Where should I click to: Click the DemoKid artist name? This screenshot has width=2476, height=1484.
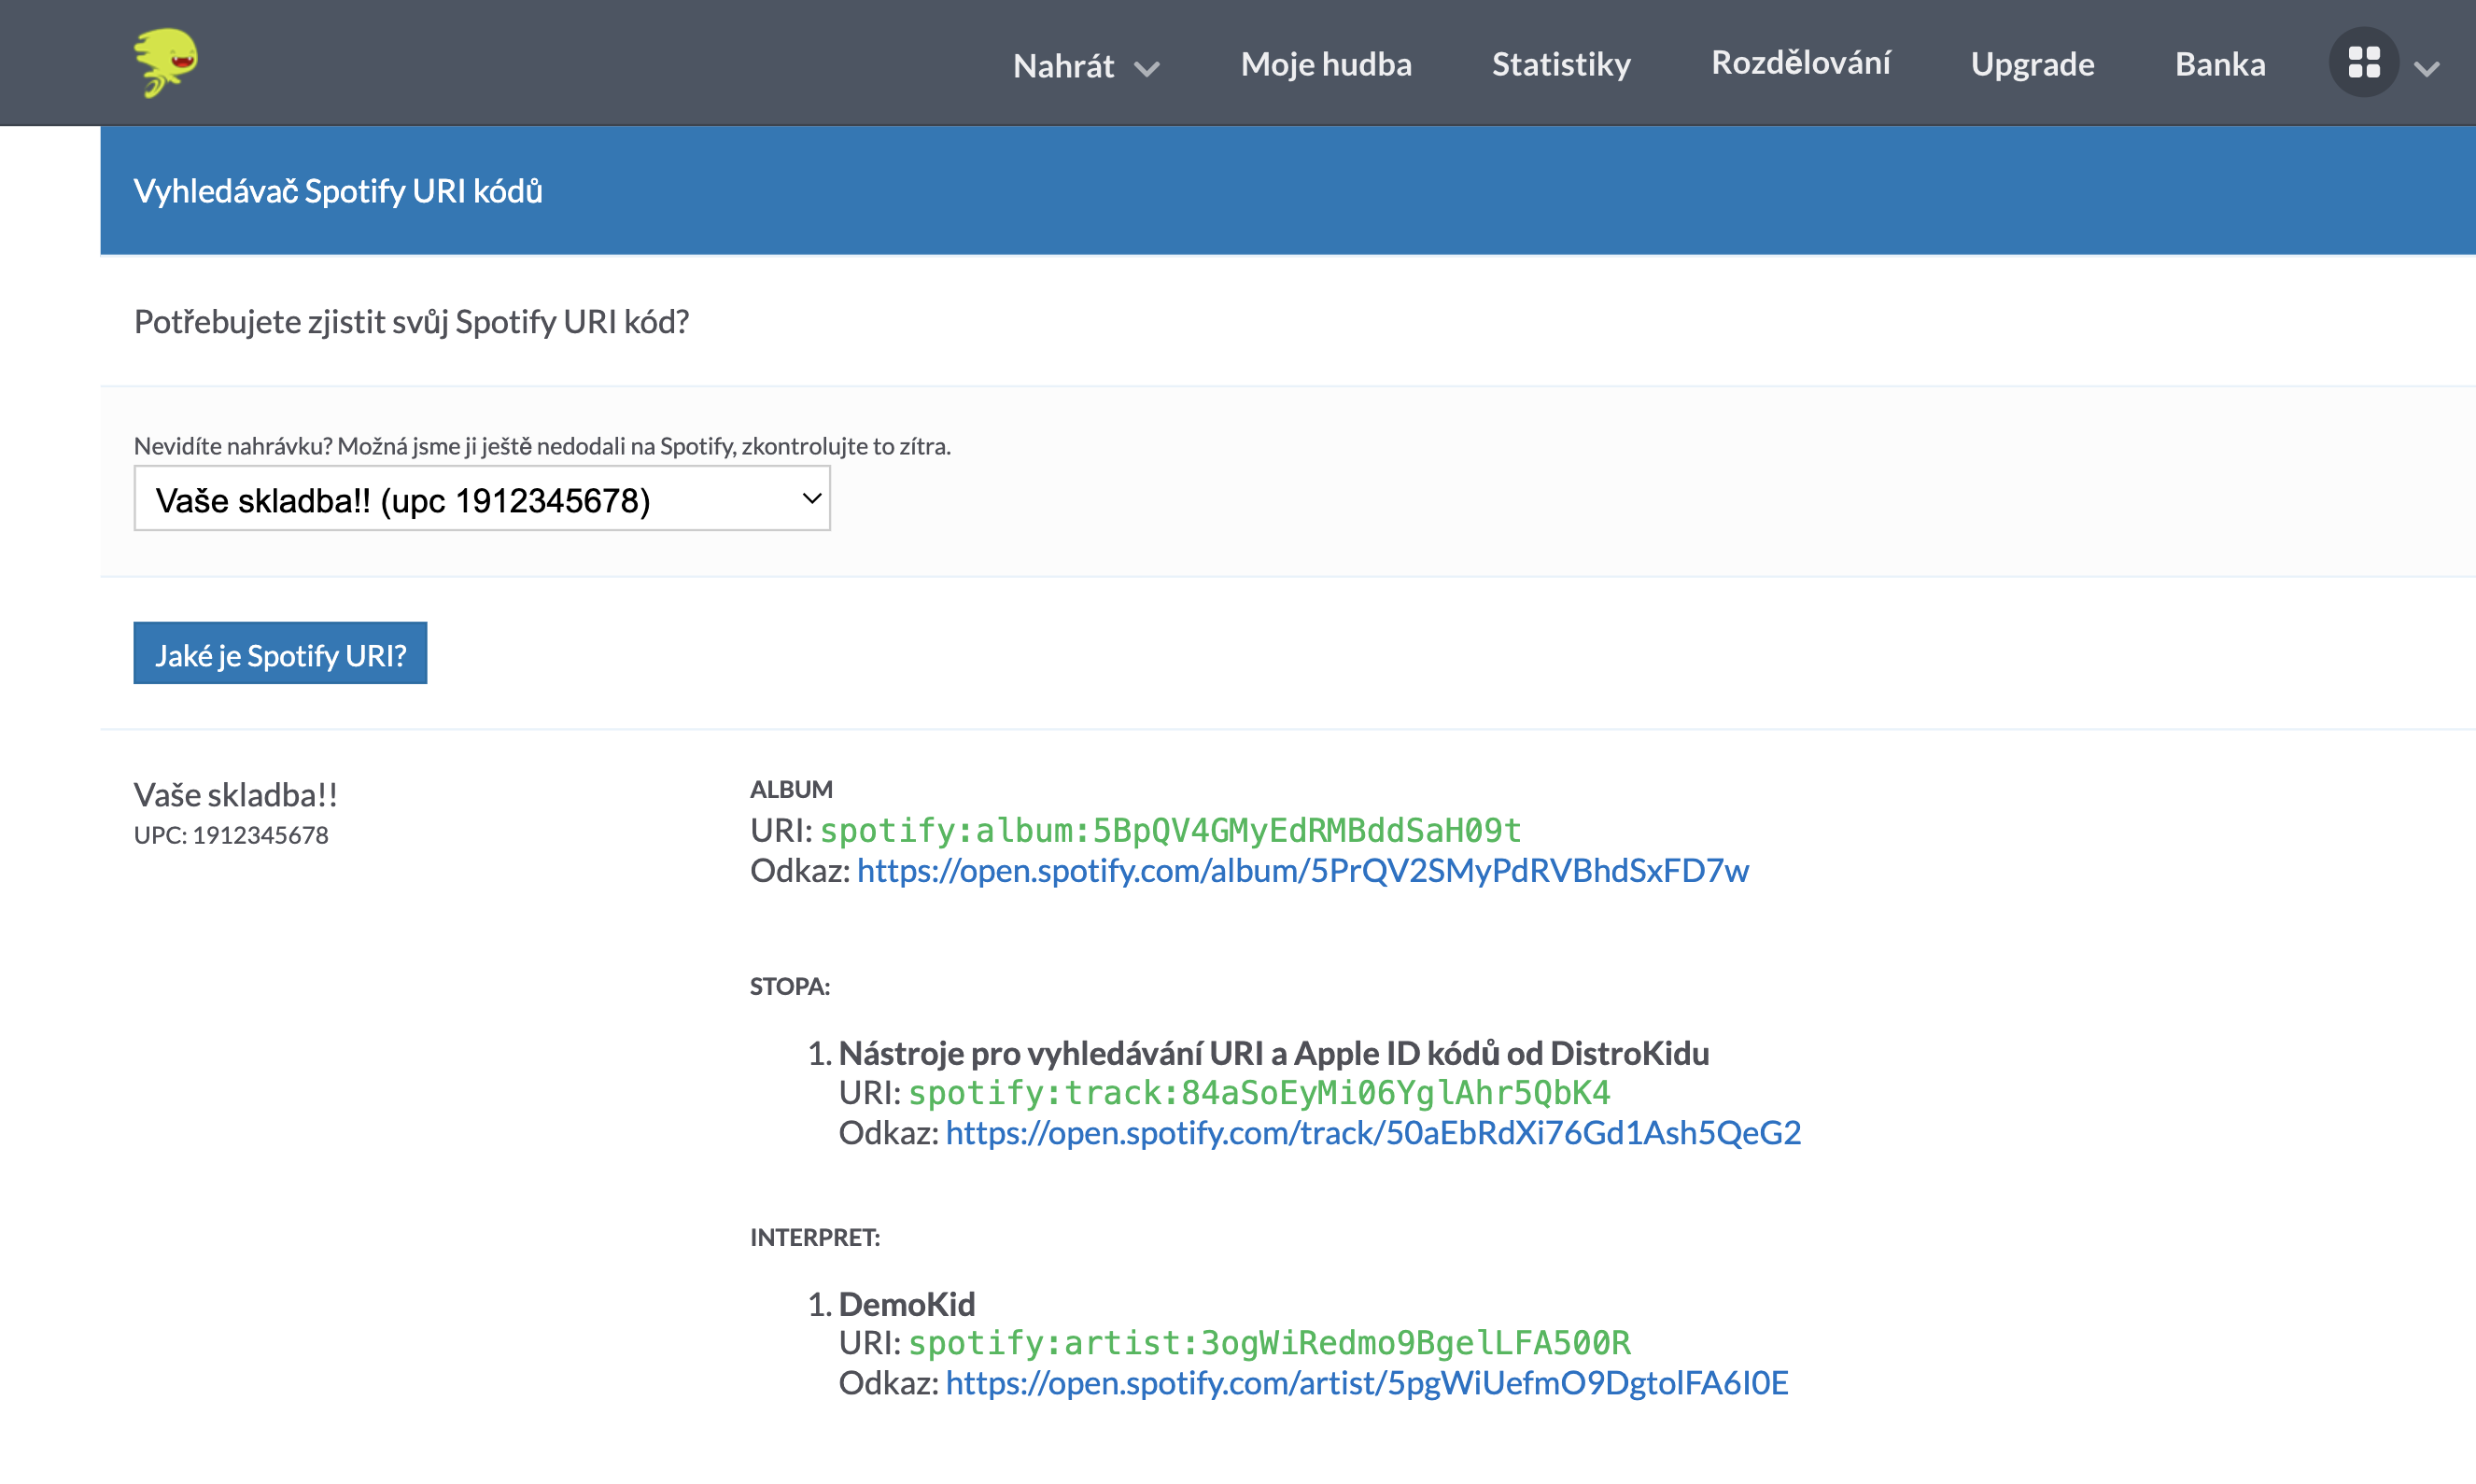tap(907, 1303)
